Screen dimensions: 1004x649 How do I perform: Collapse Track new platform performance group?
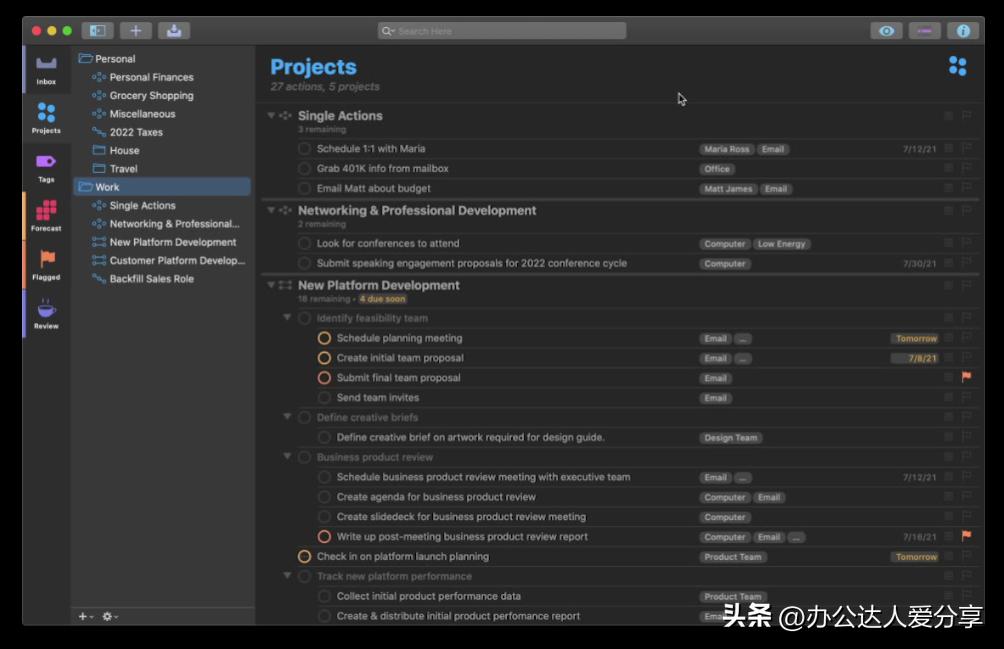point(287,575)
